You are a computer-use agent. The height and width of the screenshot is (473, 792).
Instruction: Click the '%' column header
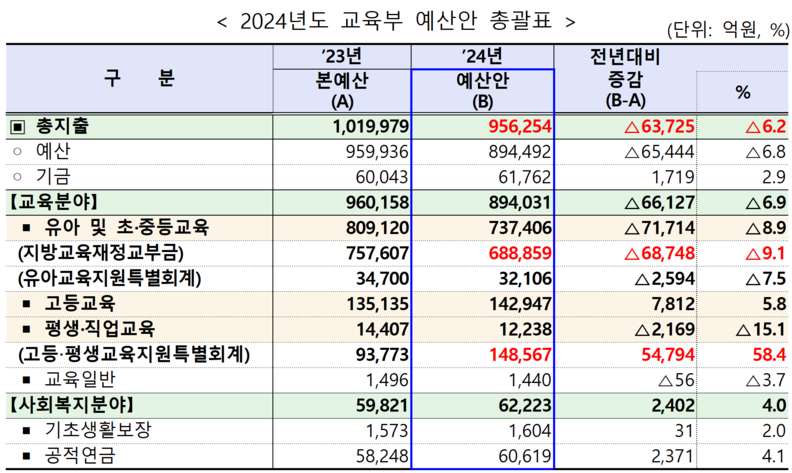pyautogui.click(x=742, y=92)
